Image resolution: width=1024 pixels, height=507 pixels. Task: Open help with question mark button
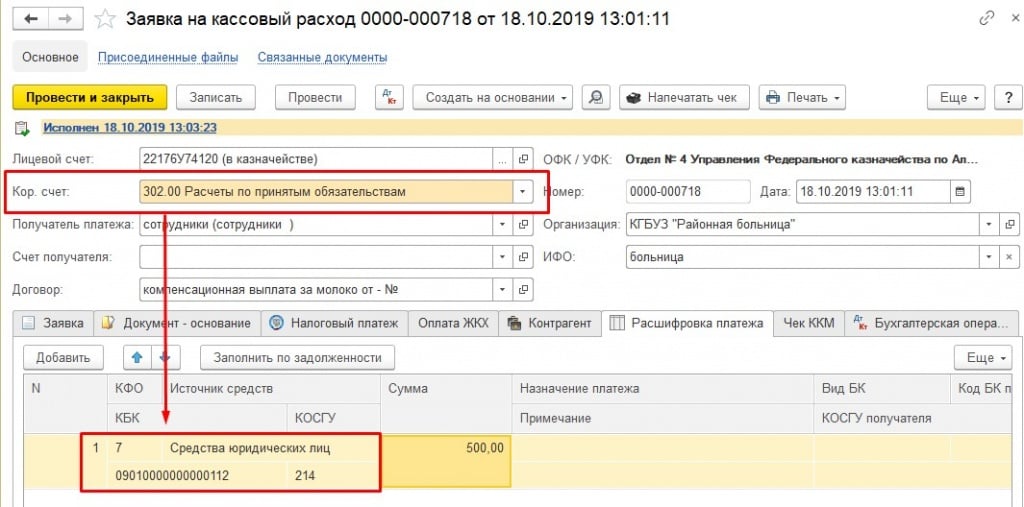point(1008,97)
